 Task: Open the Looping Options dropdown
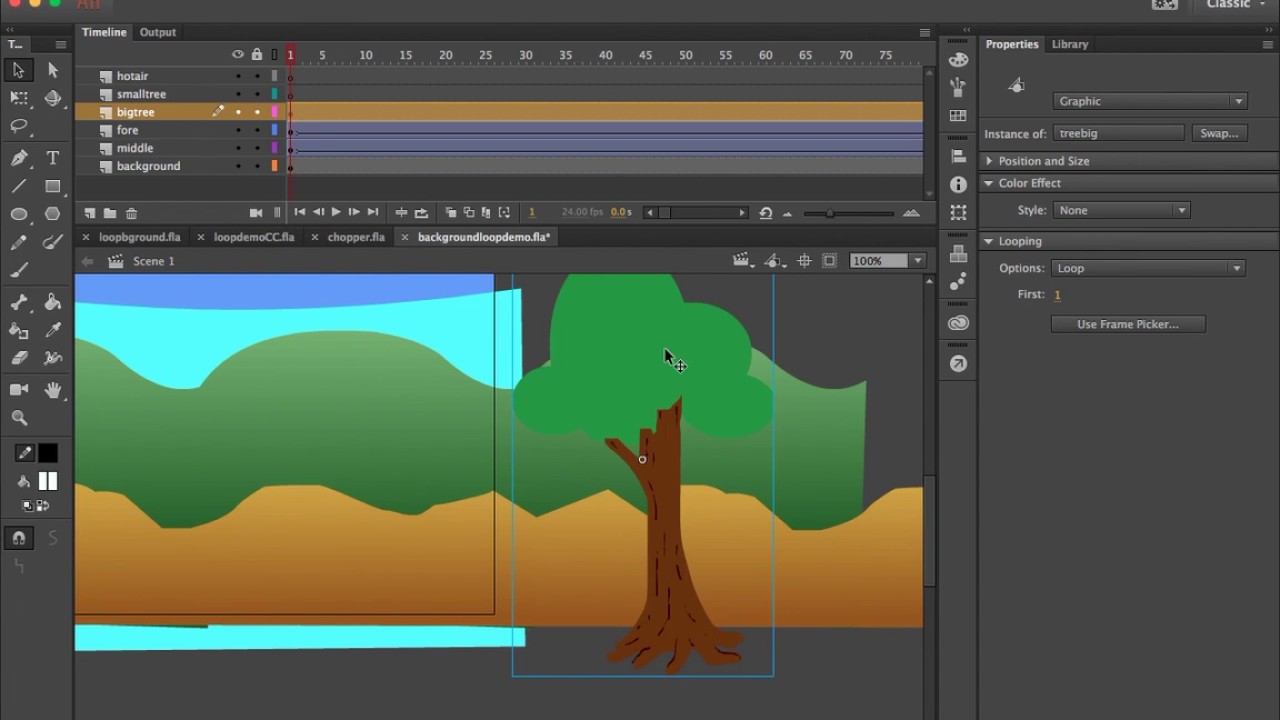1148,268
